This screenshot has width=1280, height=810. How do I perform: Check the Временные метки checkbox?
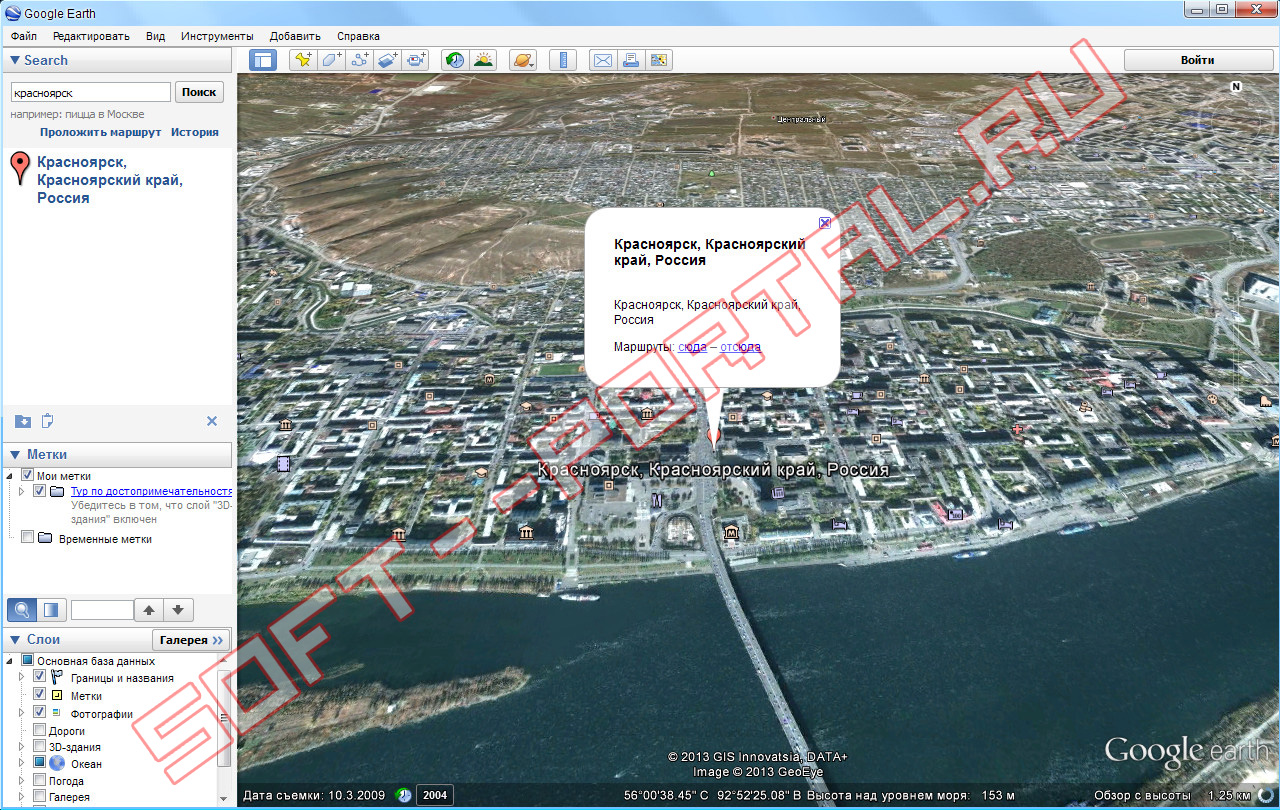pyautogui.click(x=28, y=538)
